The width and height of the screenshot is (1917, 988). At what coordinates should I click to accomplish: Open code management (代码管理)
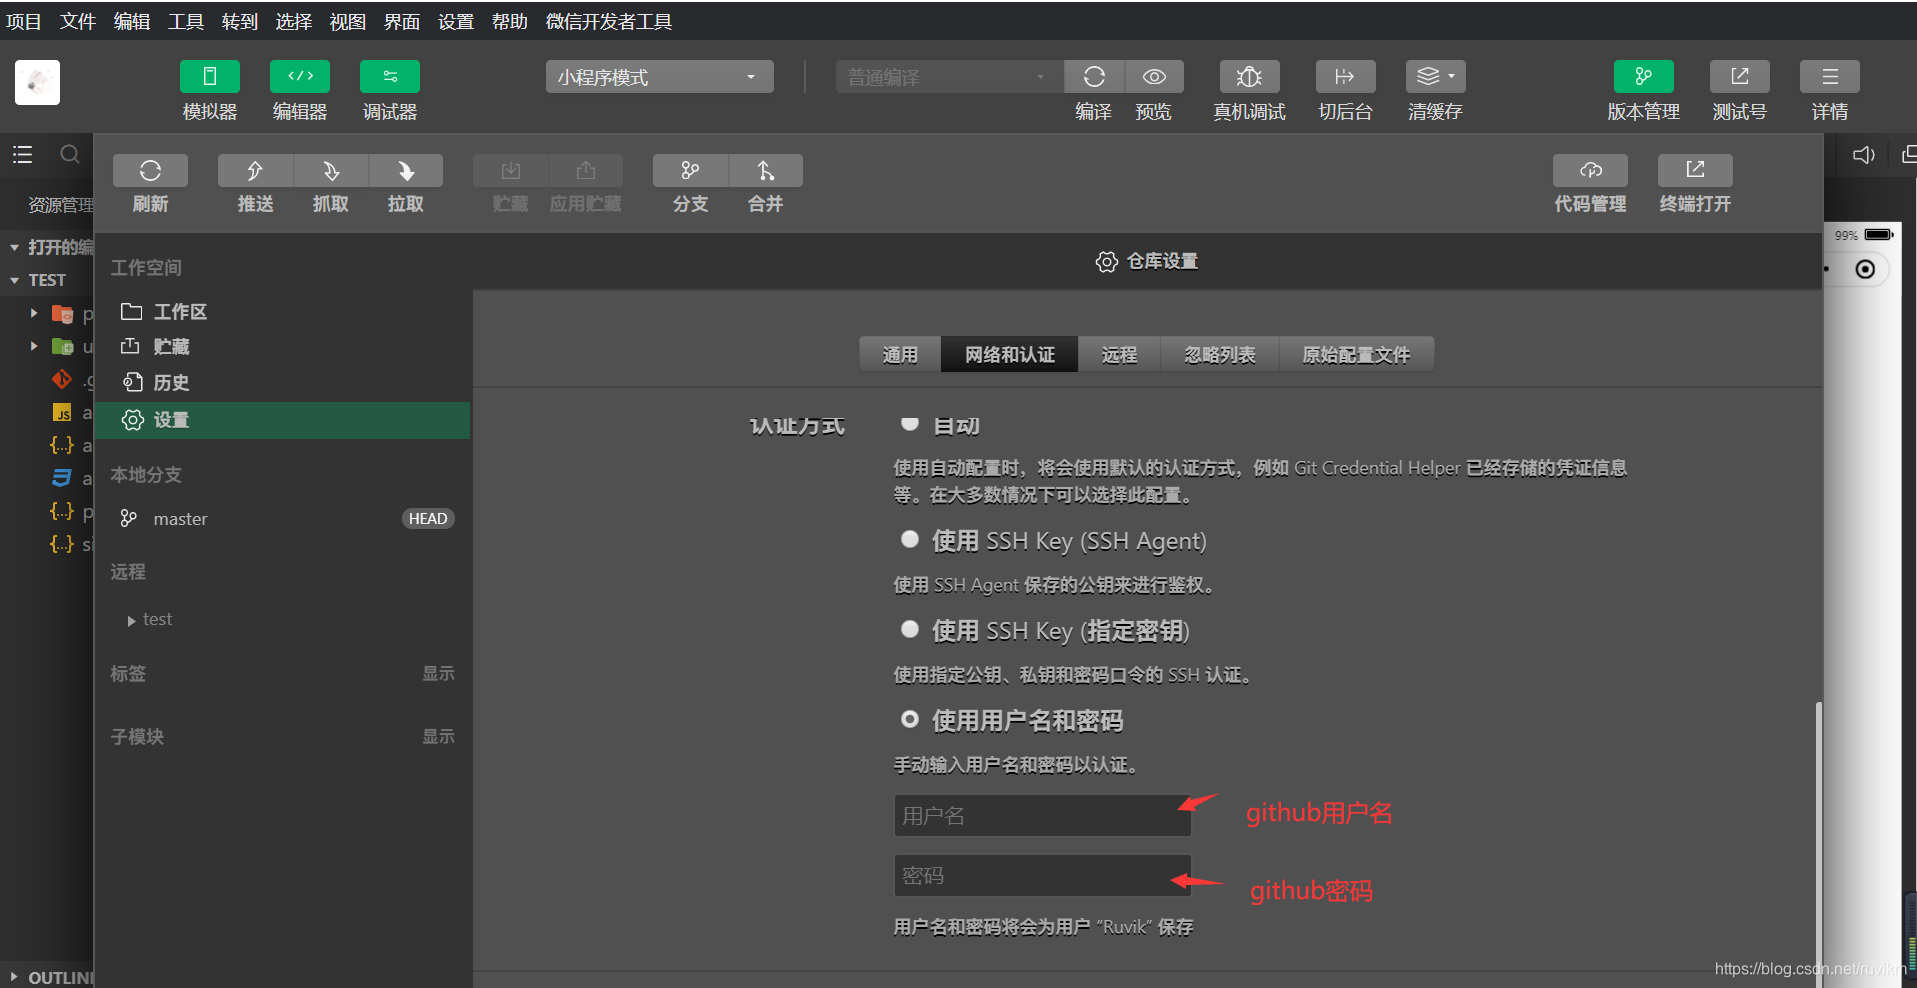tap(1590, 170)
